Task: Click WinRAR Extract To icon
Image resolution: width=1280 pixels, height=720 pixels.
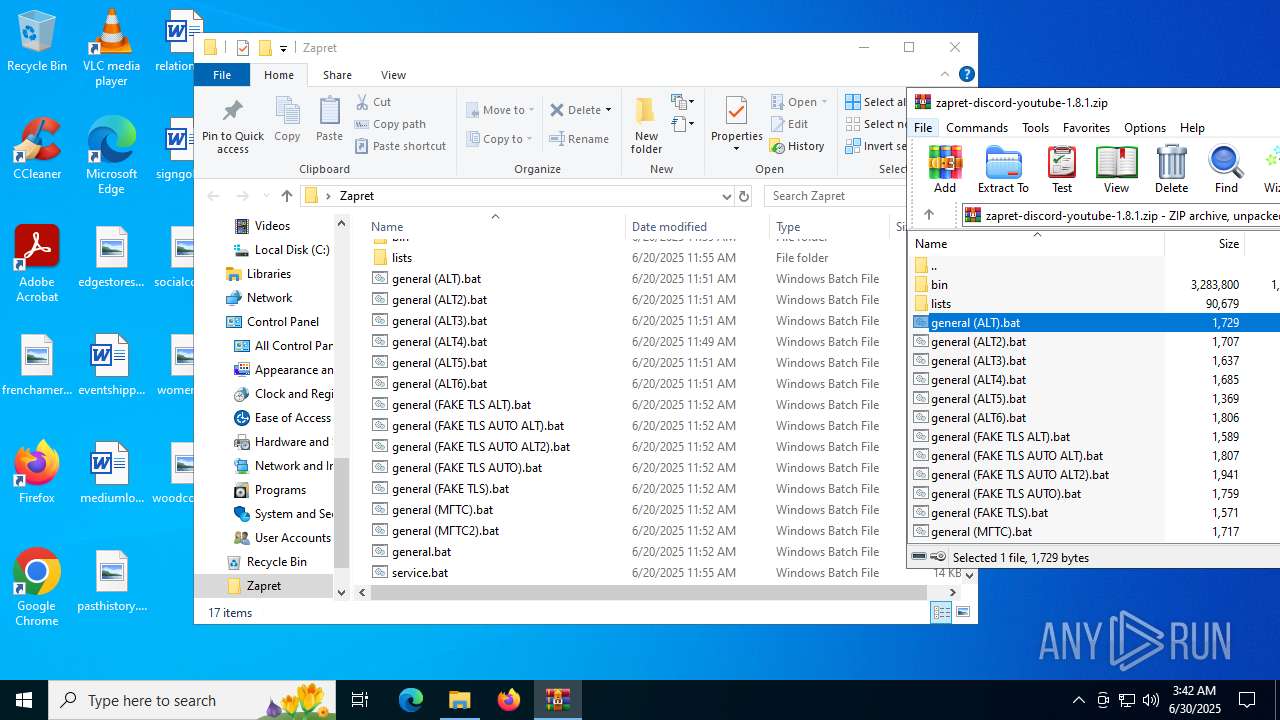Action: click(1003, 169)
